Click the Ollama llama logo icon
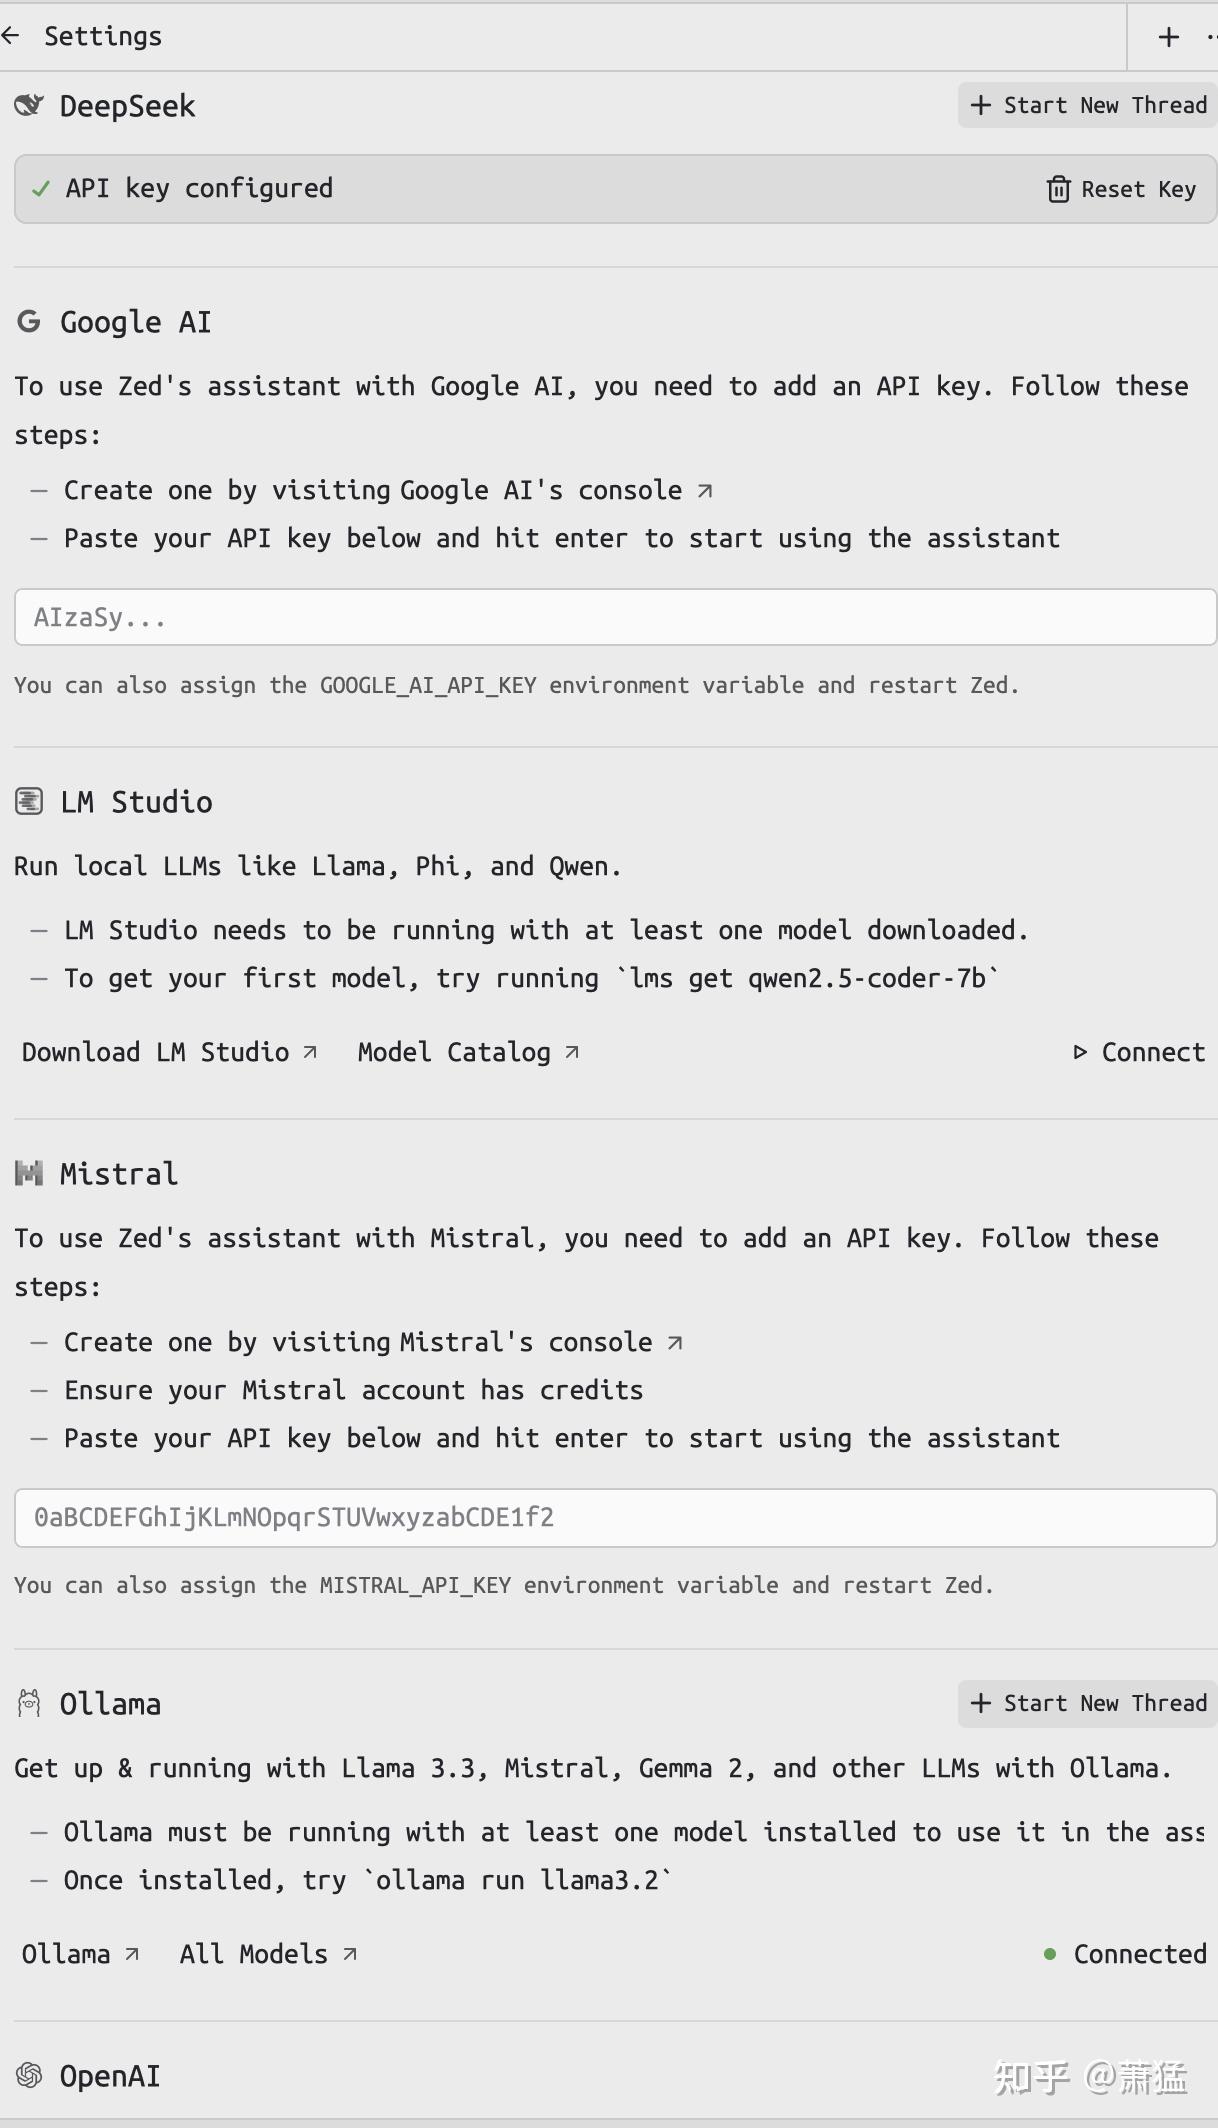The height and width of the screenshot is (2128, 1218). point(29,1704)
